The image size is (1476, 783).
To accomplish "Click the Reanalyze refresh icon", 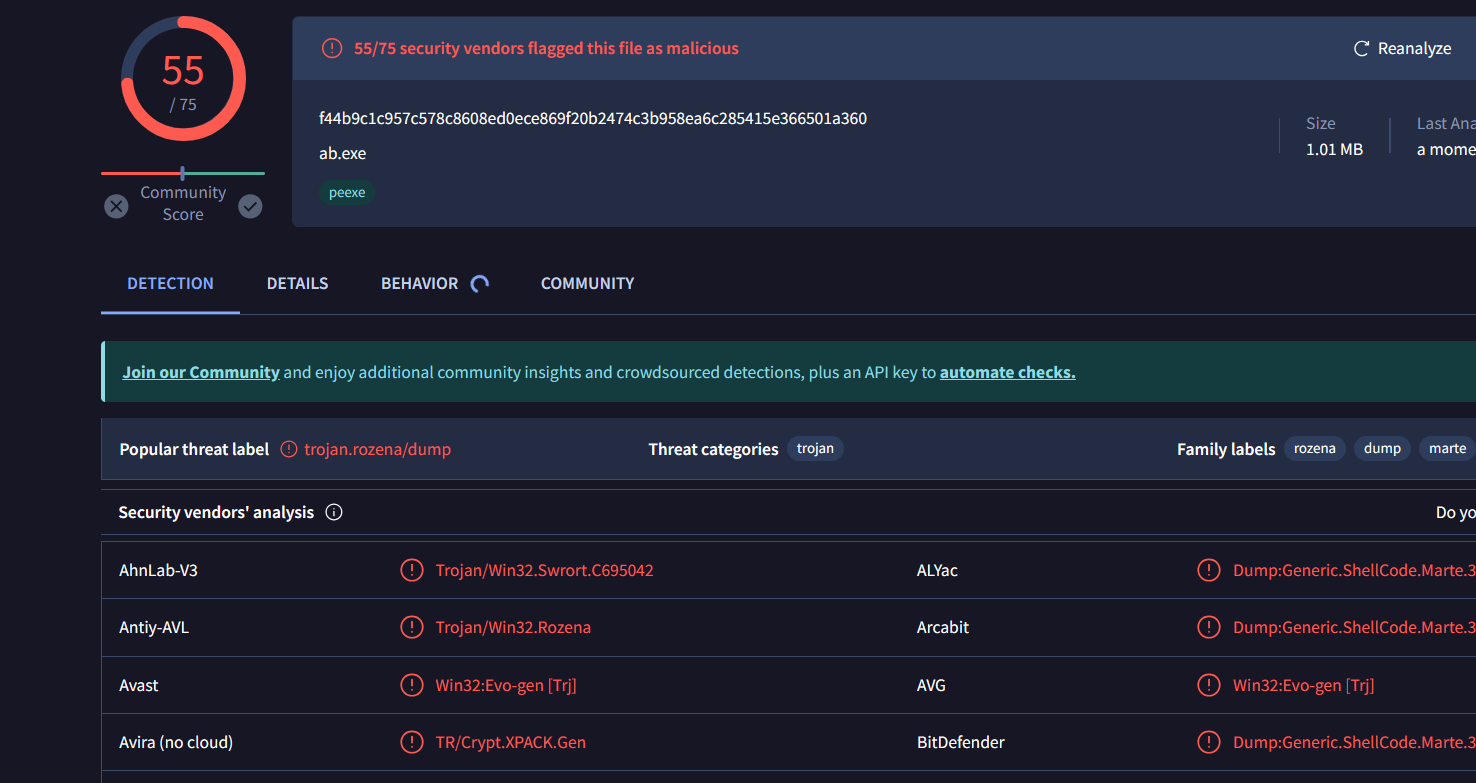I will [1361, 49].
